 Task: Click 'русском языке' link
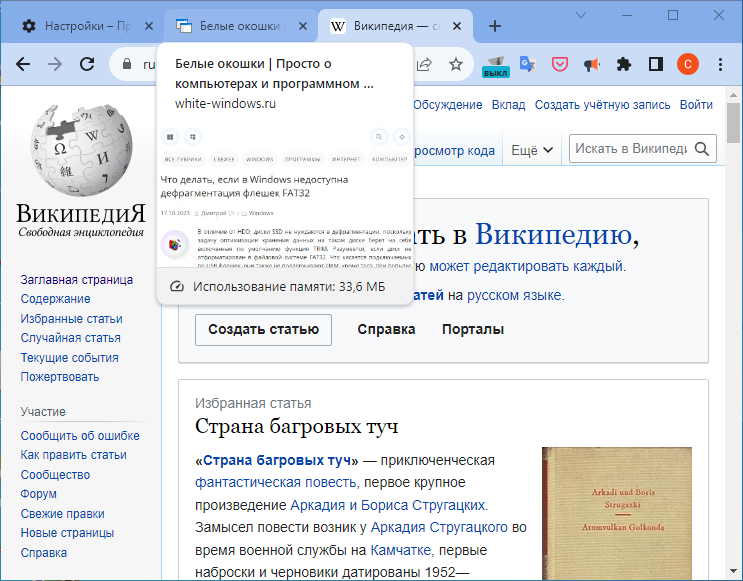514,296
